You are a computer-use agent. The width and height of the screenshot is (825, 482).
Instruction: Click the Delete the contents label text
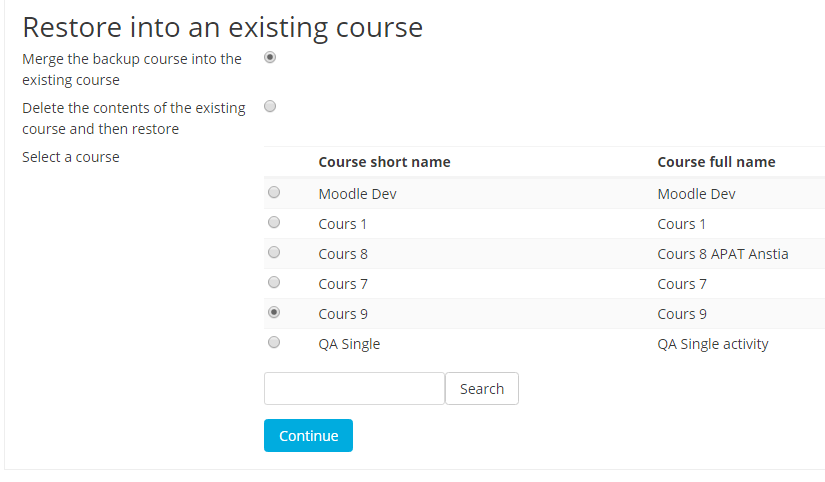[x=134, y=118]
